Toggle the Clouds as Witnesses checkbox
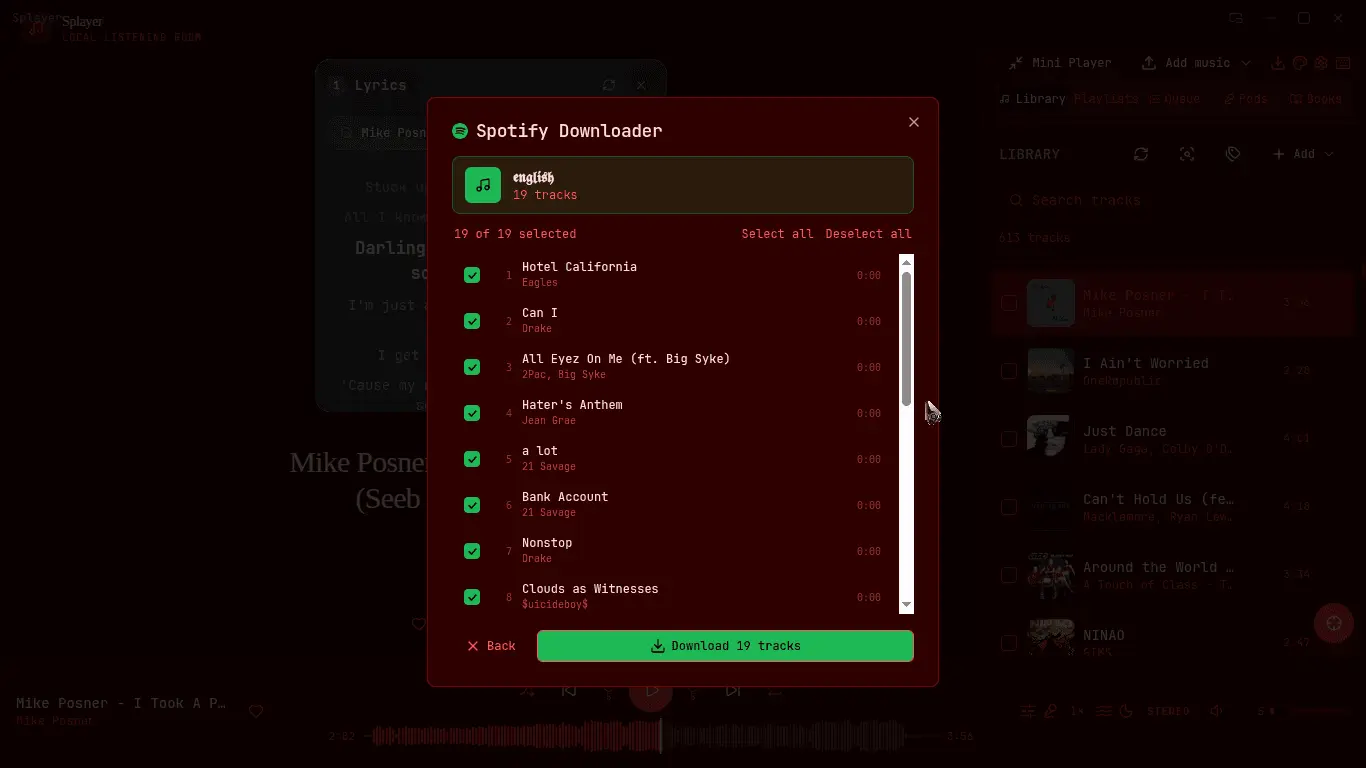The width and height of the screenshot is (1366, 768). point(472,597)
